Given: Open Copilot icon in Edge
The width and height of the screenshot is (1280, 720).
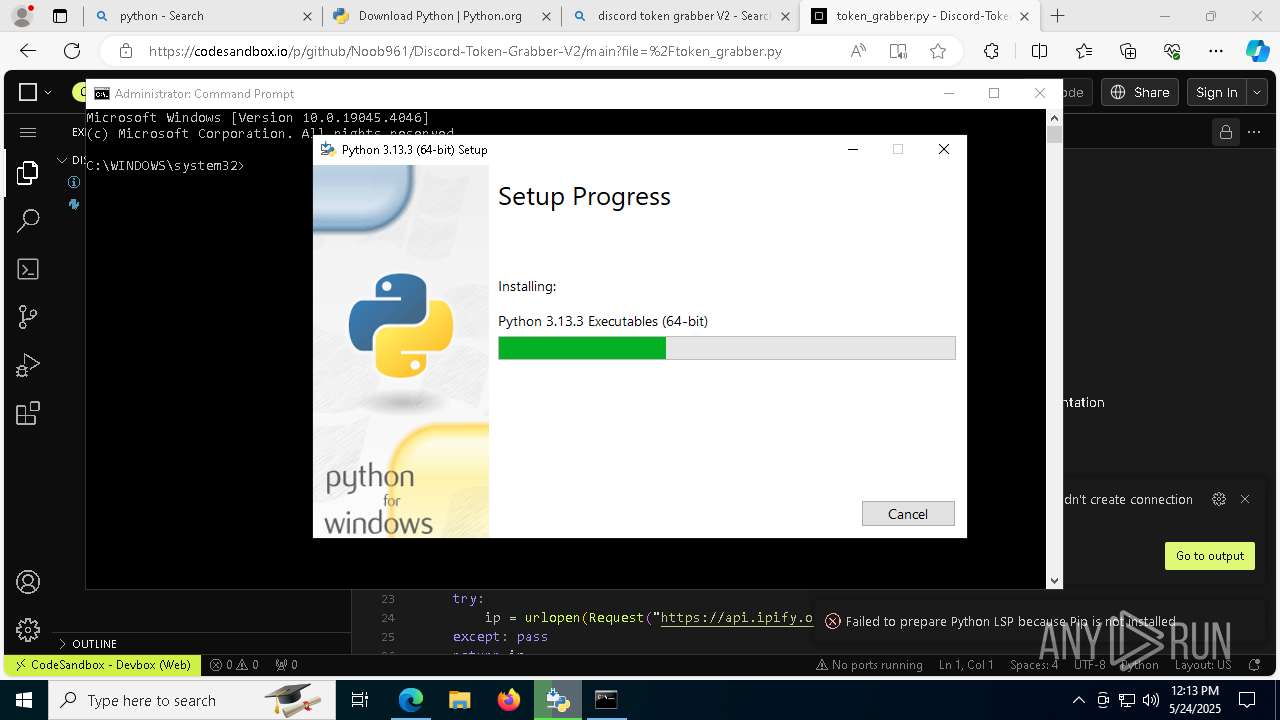Looking at the screenshot, I should pos(1257,51).
